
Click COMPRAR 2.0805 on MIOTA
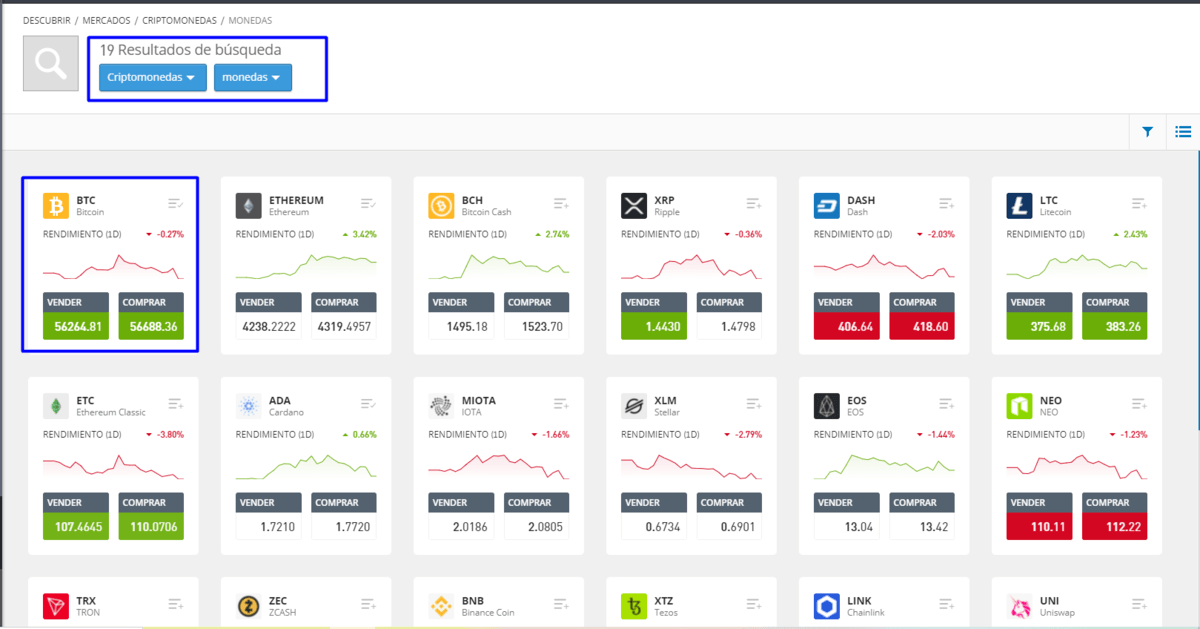(537, 516)
